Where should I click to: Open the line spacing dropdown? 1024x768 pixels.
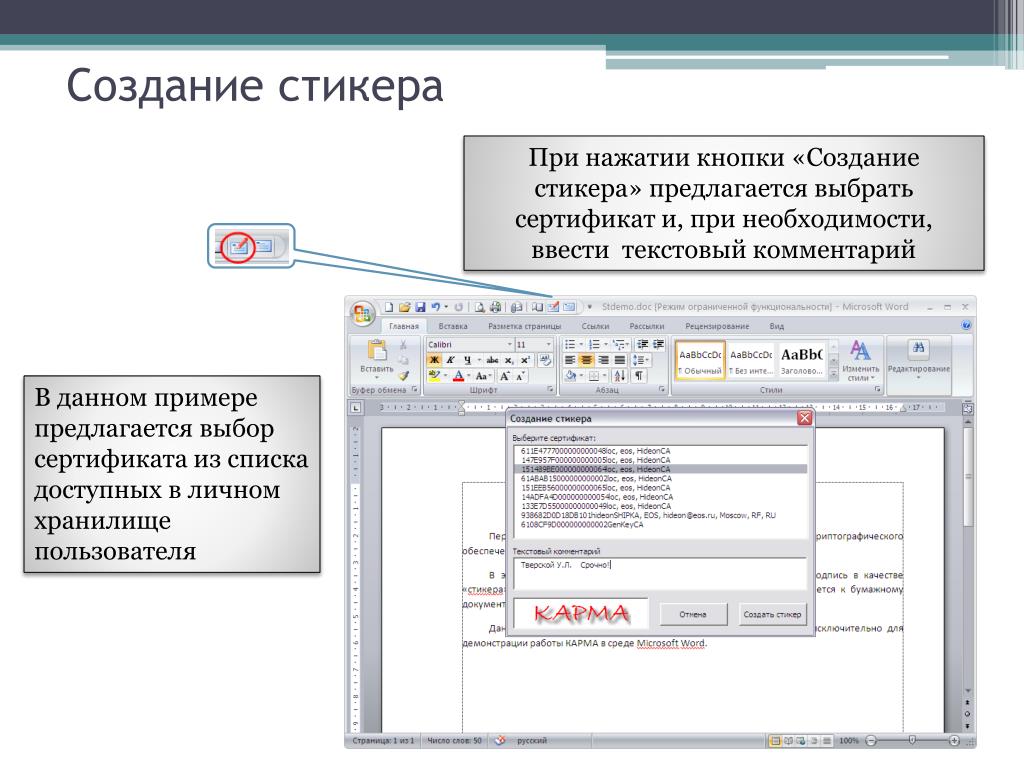[x=641, y=360]
